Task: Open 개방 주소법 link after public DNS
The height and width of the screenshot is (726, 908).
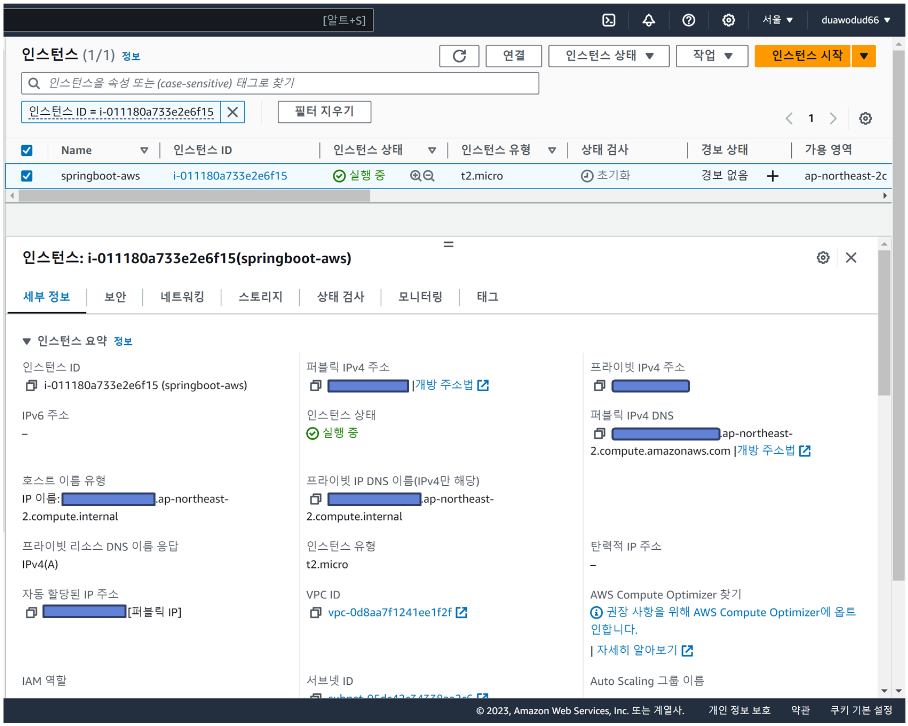Action: pos(774,451)
